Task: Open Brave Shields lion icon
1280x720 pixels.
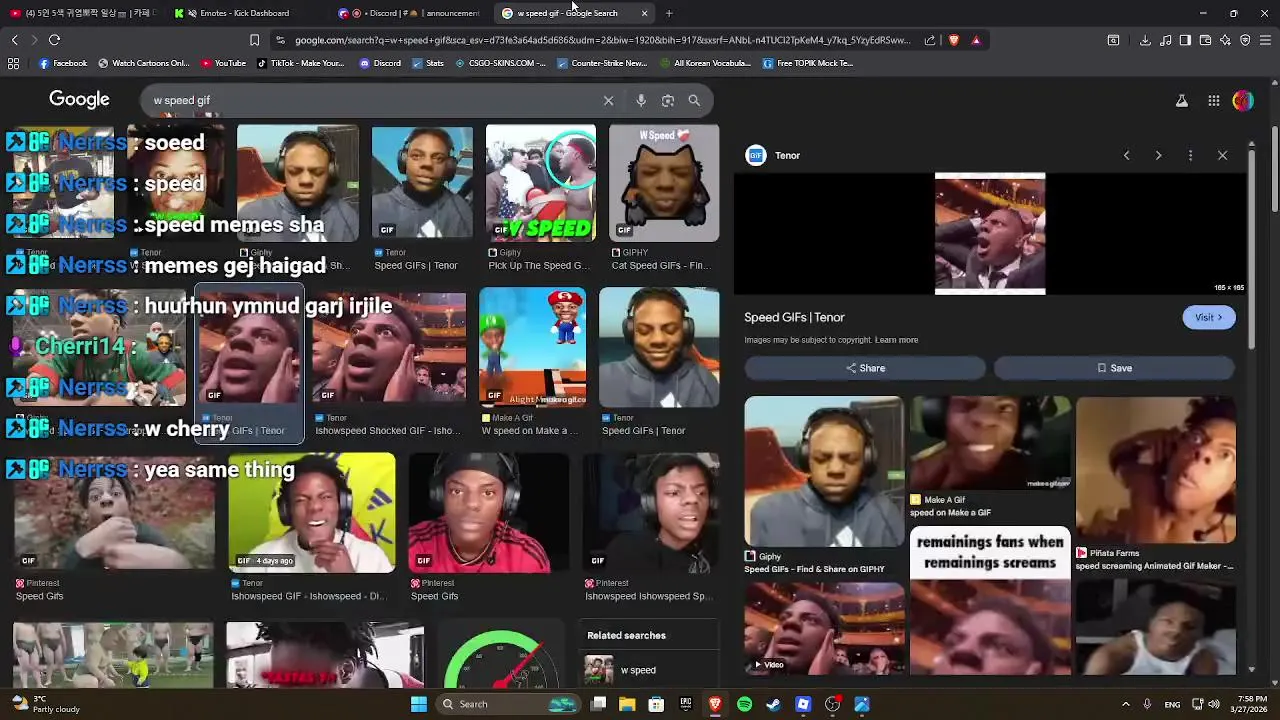Action: coord(953,40)
